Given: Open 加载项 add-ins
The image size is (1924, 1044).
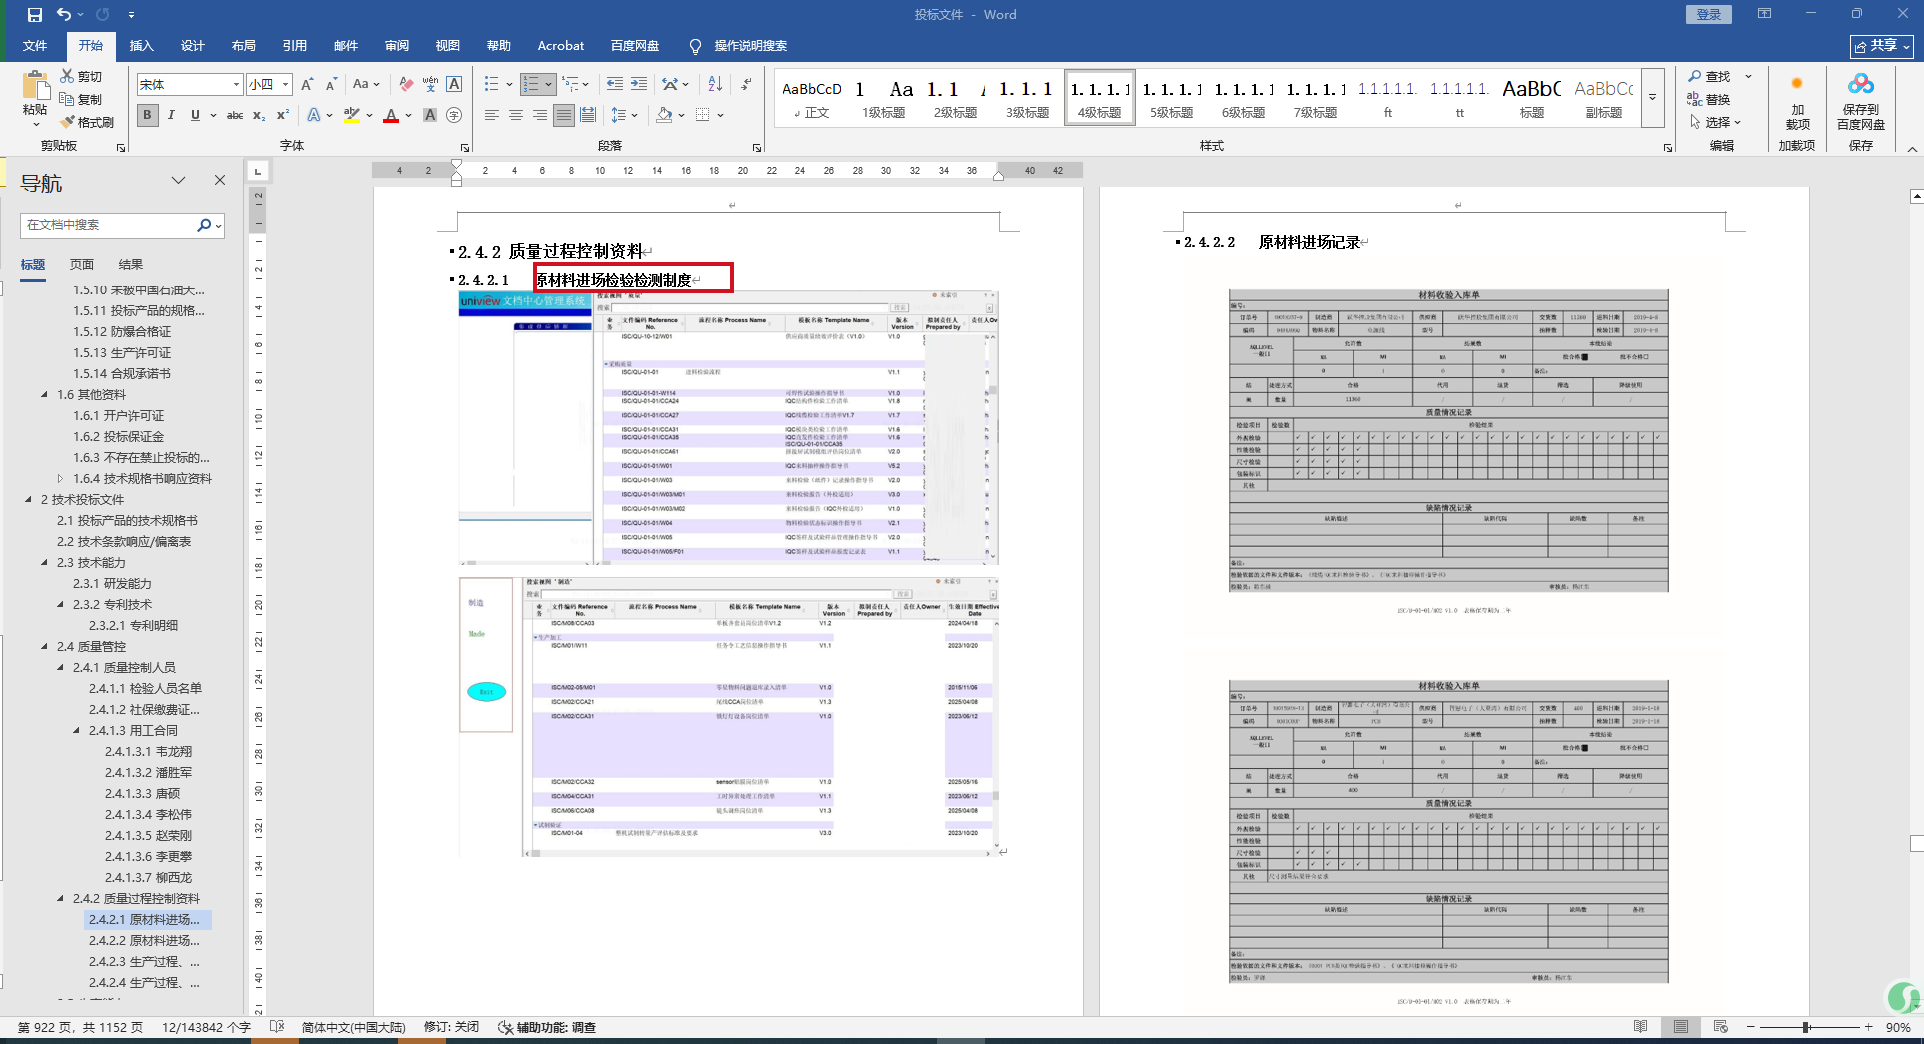Looking at the screenshot, I should pyautogui.click(x=1797, y=105).
